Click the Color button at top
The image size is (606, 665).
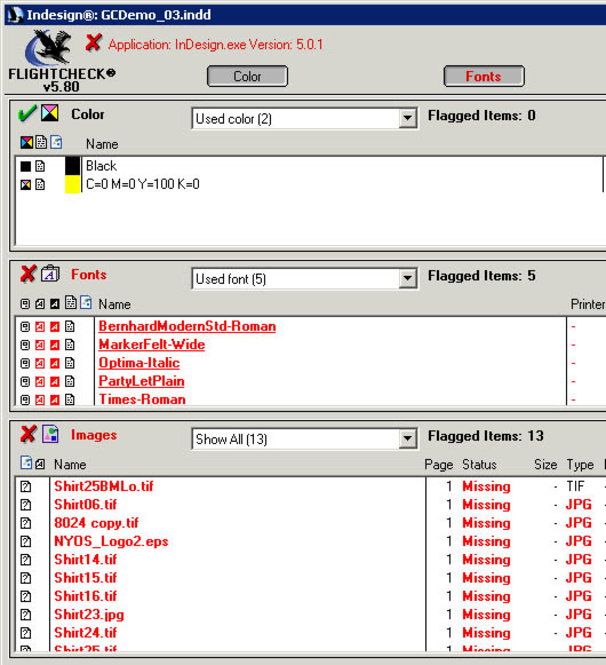point(247,76)
